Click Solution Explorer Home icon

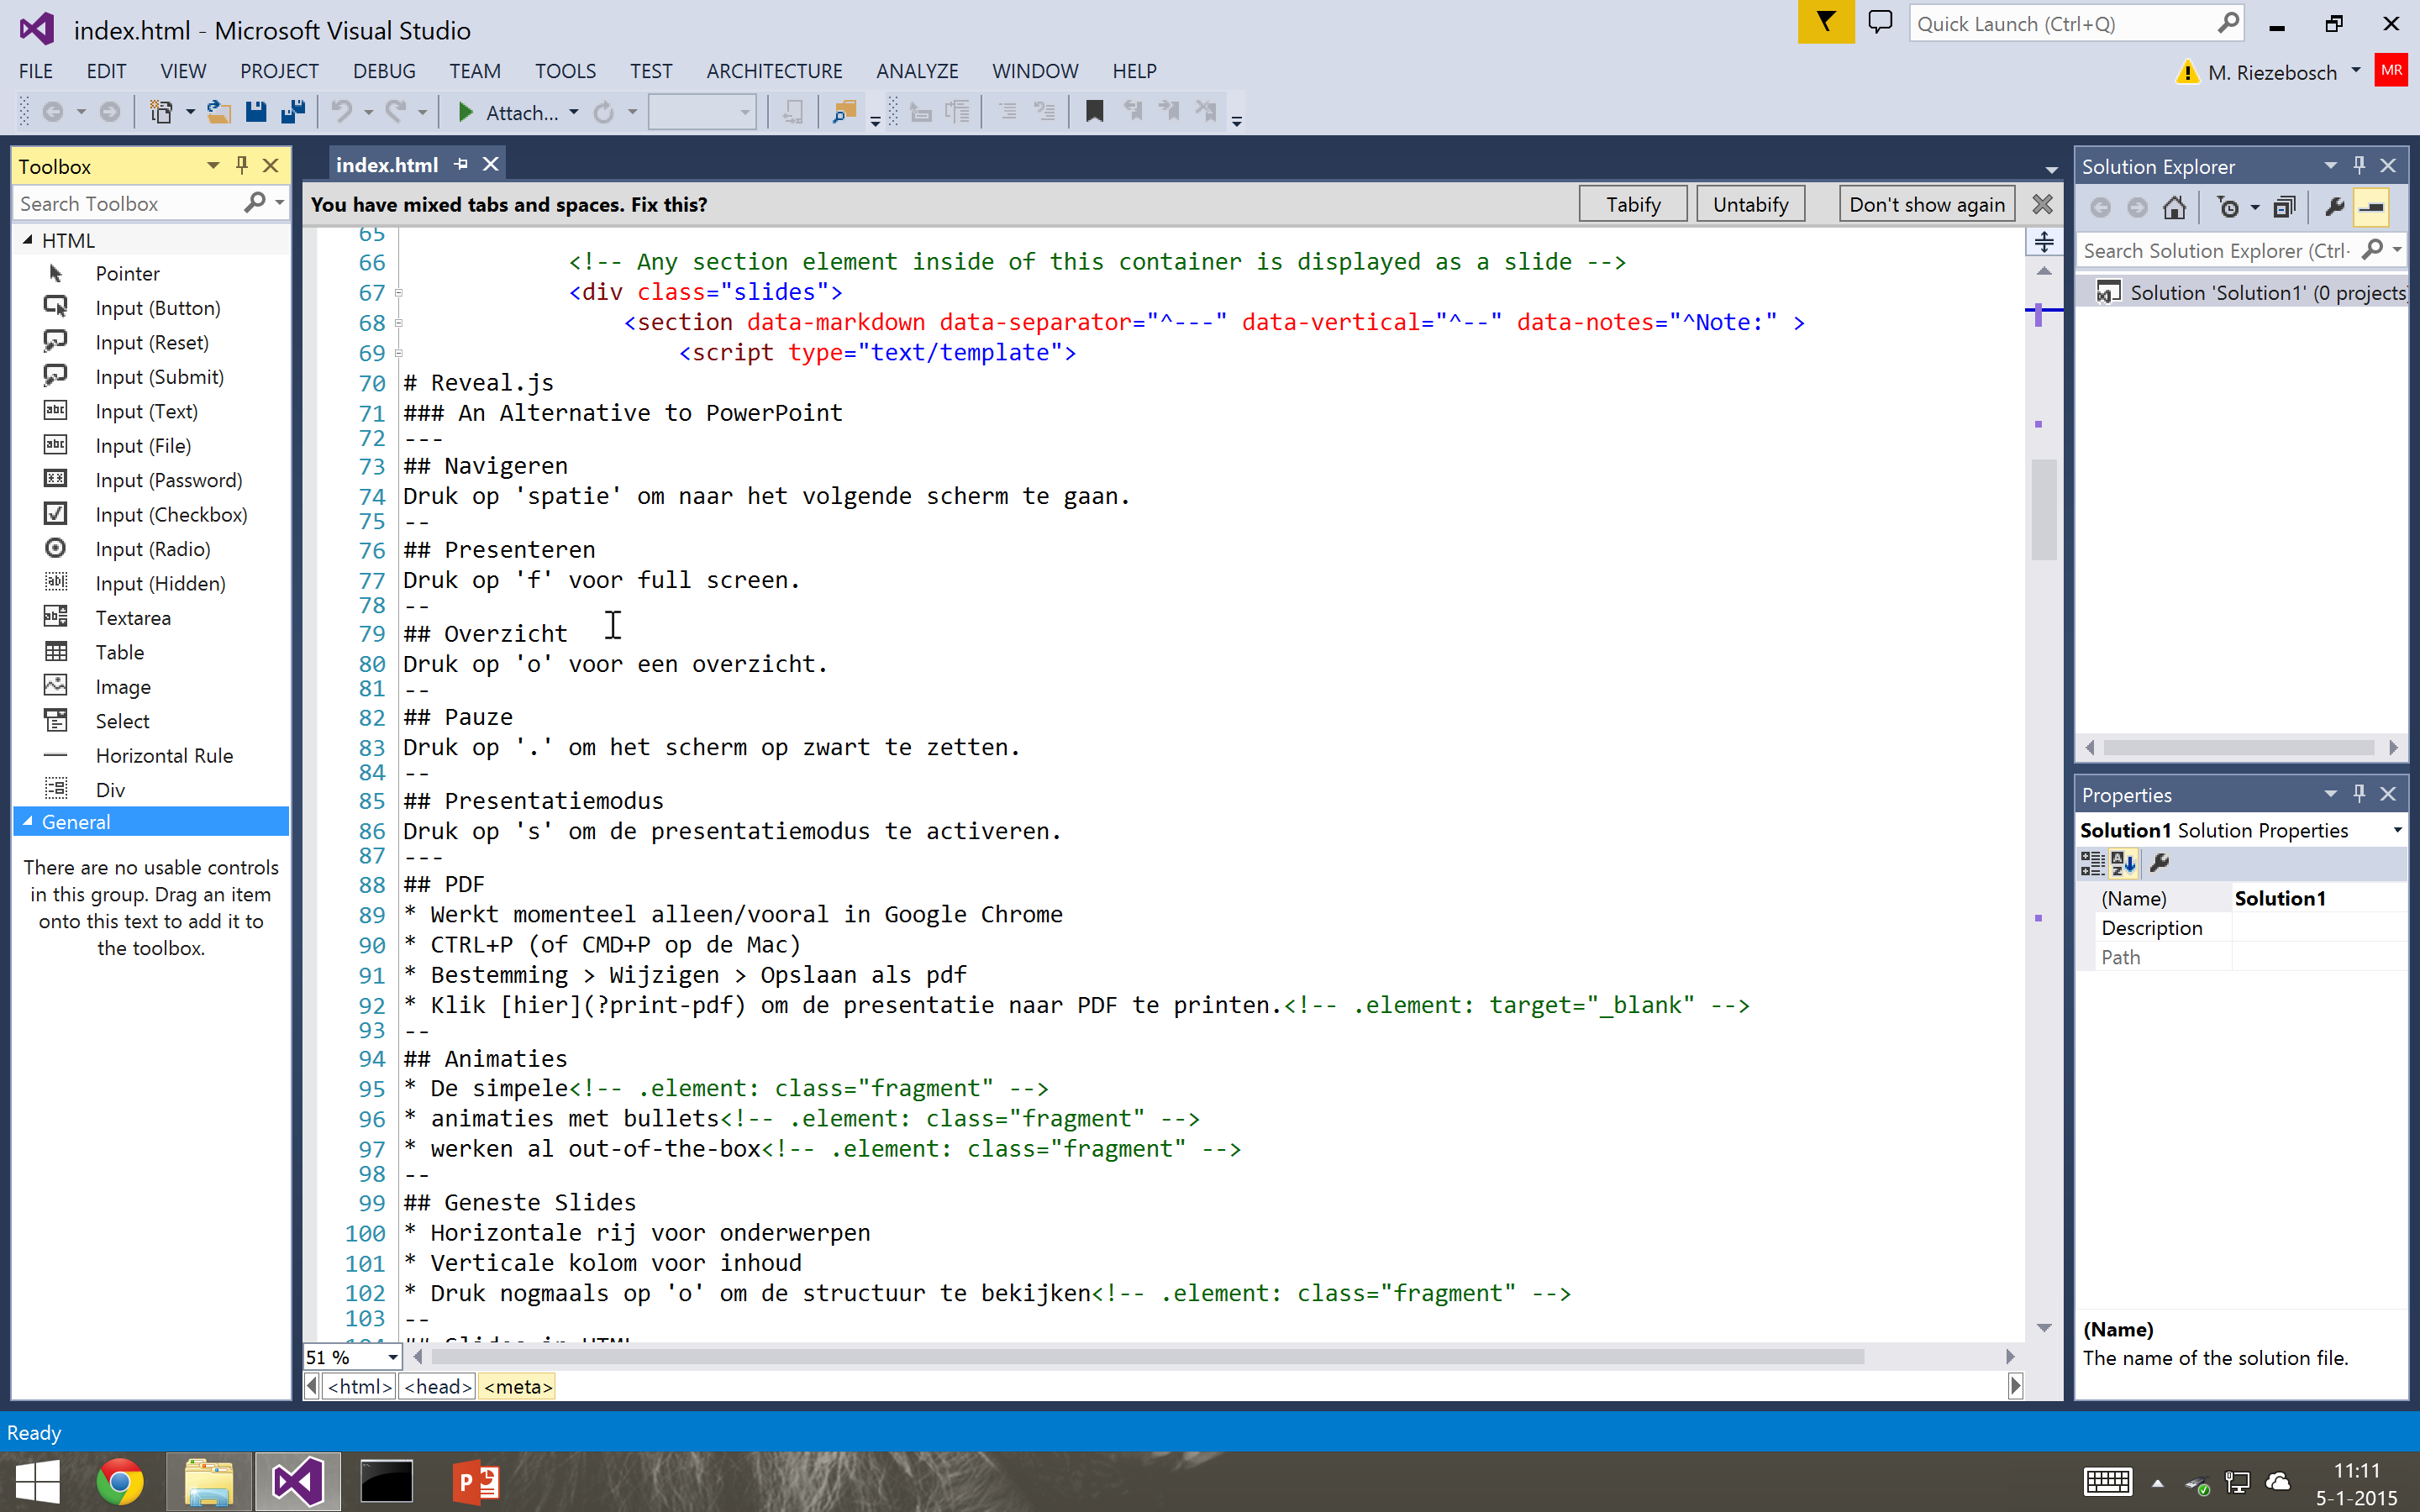(2174, 207)
